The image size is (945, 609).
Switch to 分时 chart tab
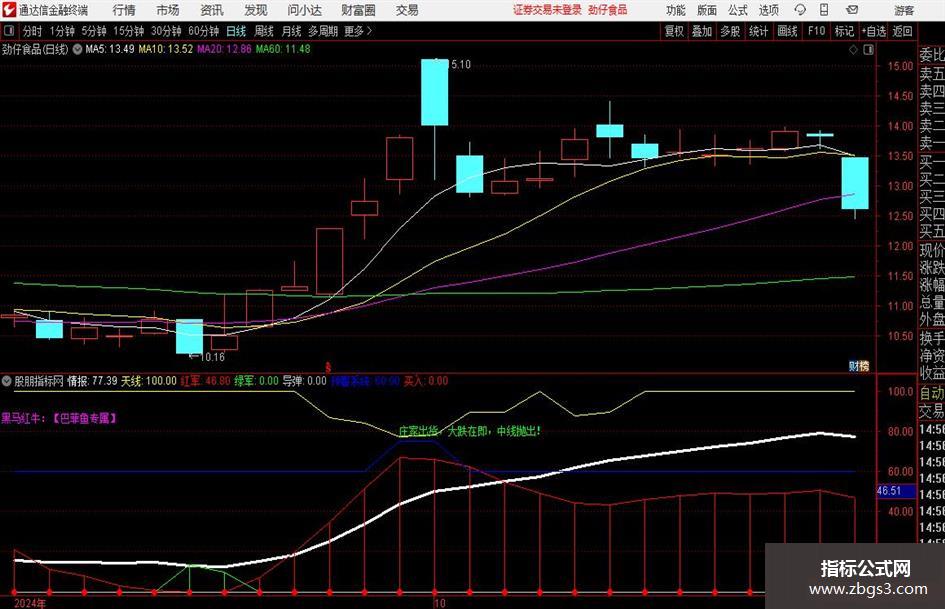33,31
